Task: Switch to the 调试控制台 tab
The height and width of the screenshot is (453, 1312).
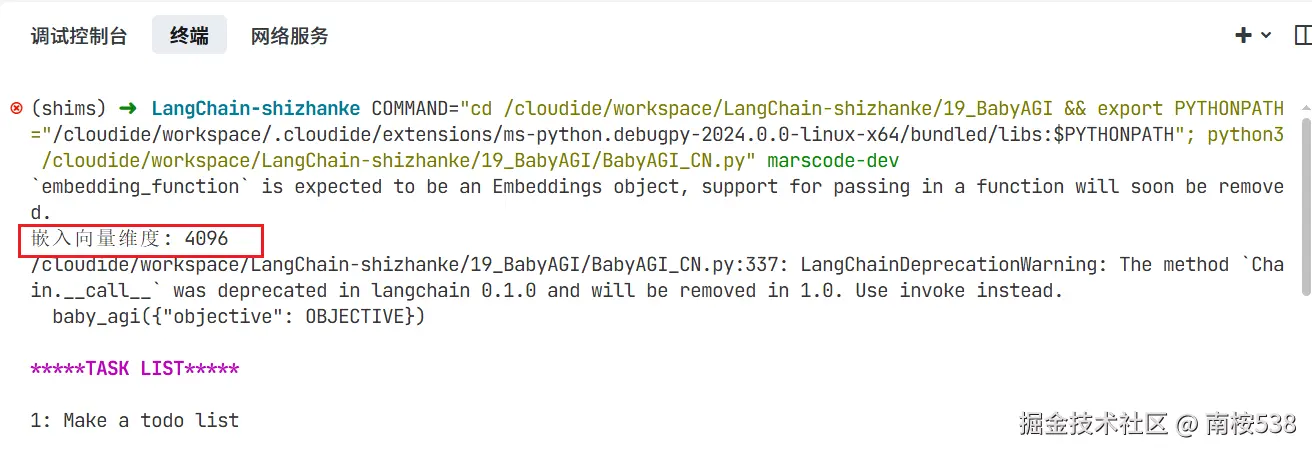Action: (79, 36)
